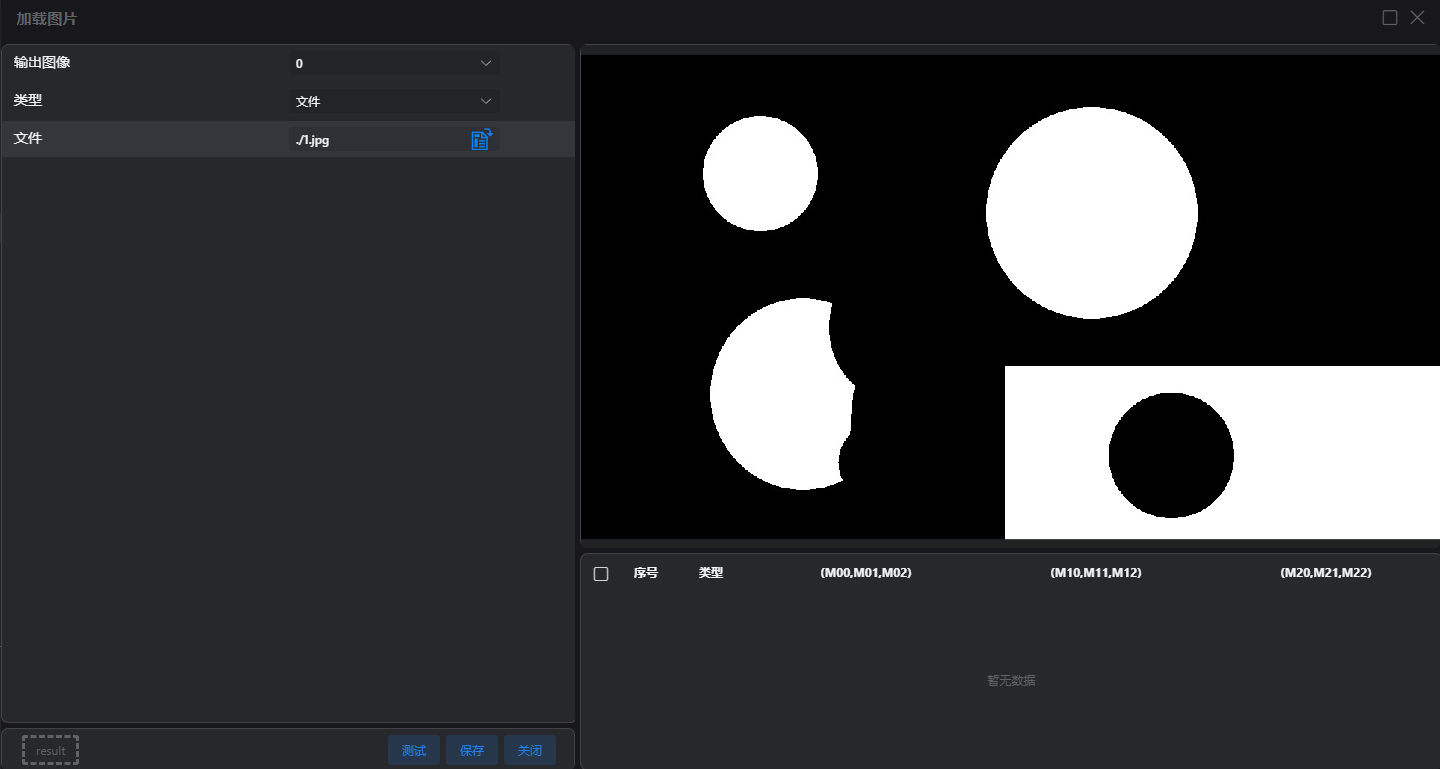Viewport: 1440px width, 769px height.
Task: Tick the select-all checkbox in table header
Action: [x=601, y=574]
